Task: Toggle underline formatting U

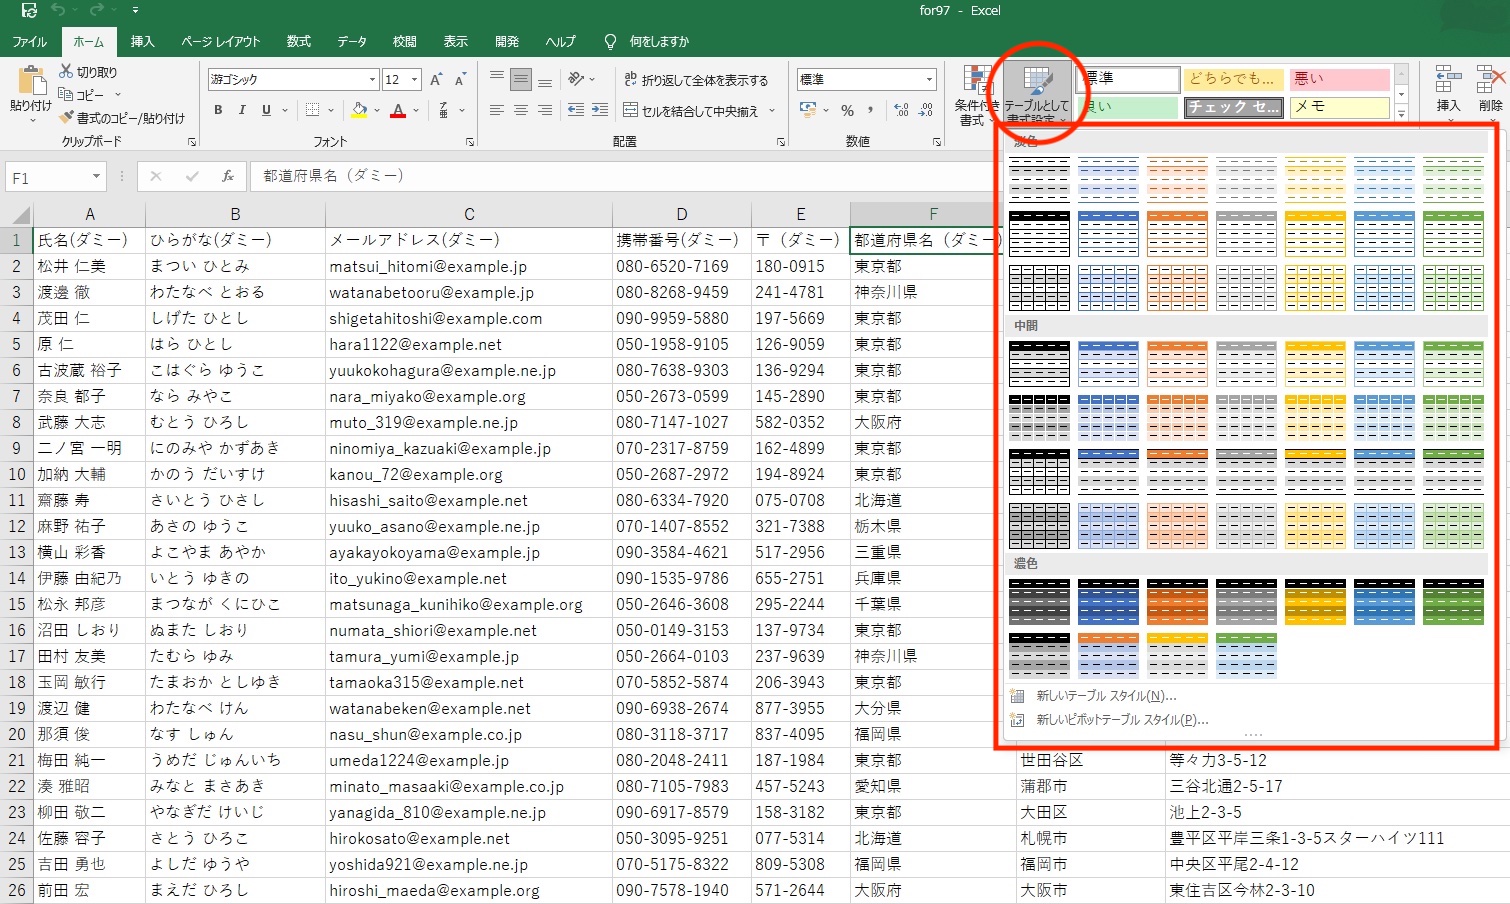Action: [x=266, y=110]
